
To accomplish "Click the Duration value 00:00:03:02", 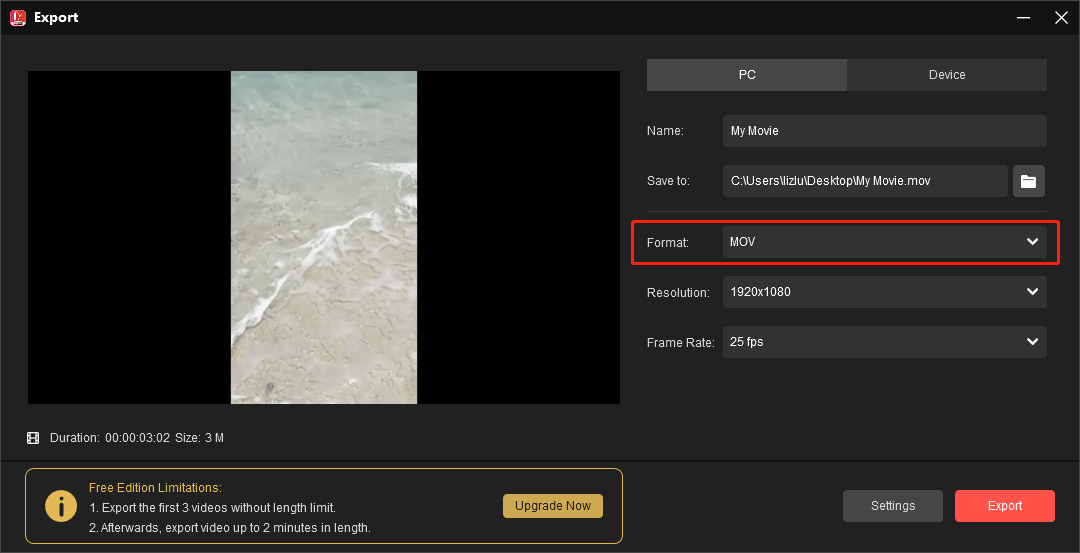I will pyautogui.click(x=137, y=438).
